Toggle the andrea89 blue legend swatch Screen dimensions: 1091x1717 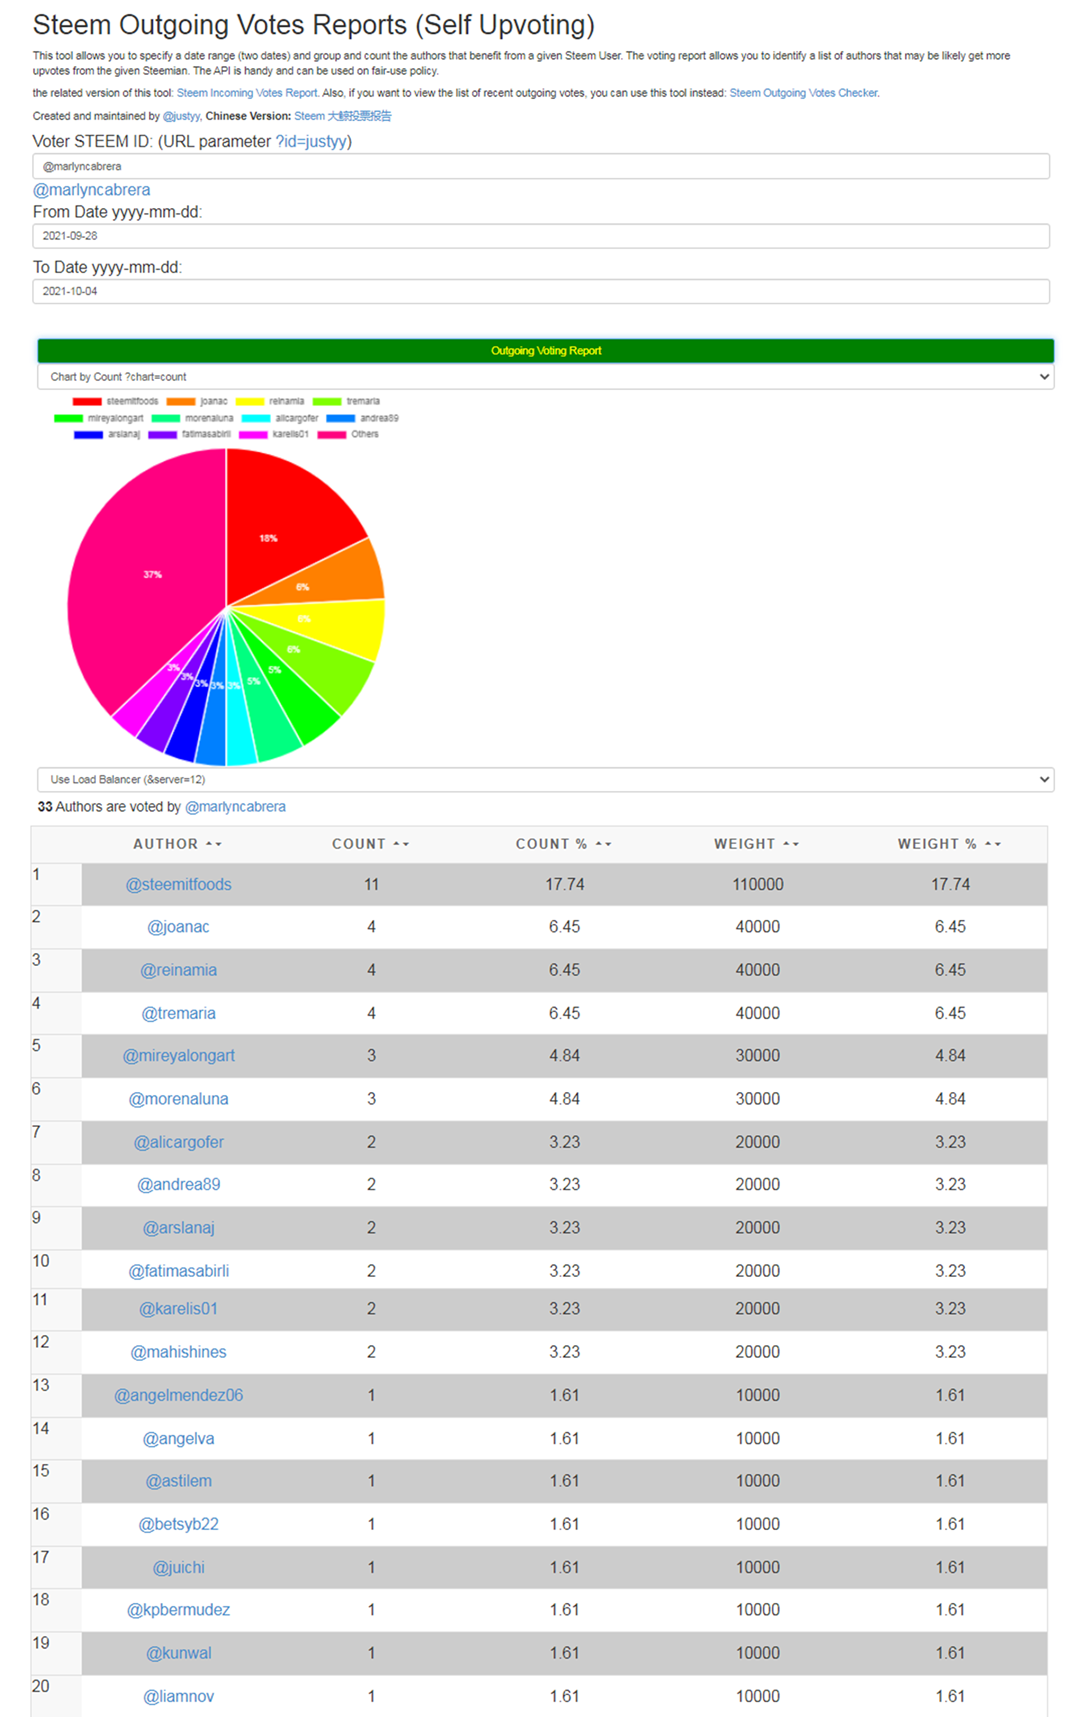(x=341, y=418)
